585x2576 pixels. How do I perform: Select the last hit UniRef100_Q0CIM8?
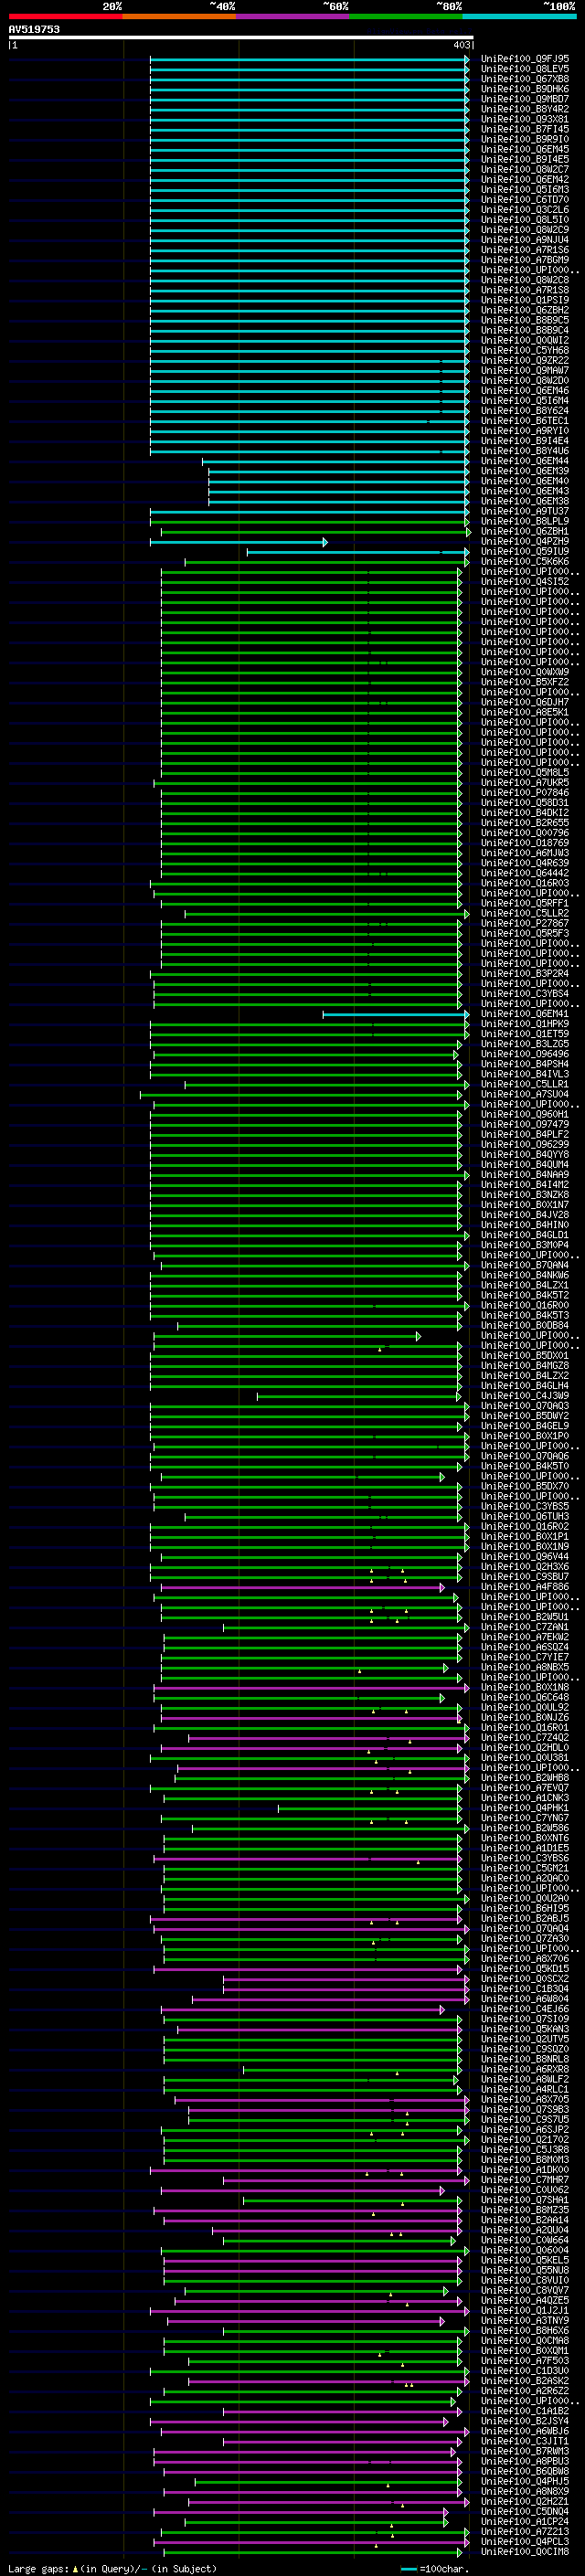tap(525, 2552)
